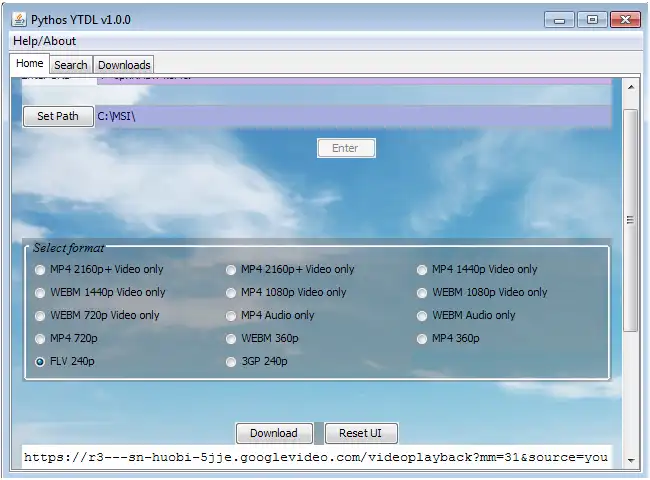Click the Pythos YTDL Java title bar icon
Screen dimensions: 650x480
19,19
